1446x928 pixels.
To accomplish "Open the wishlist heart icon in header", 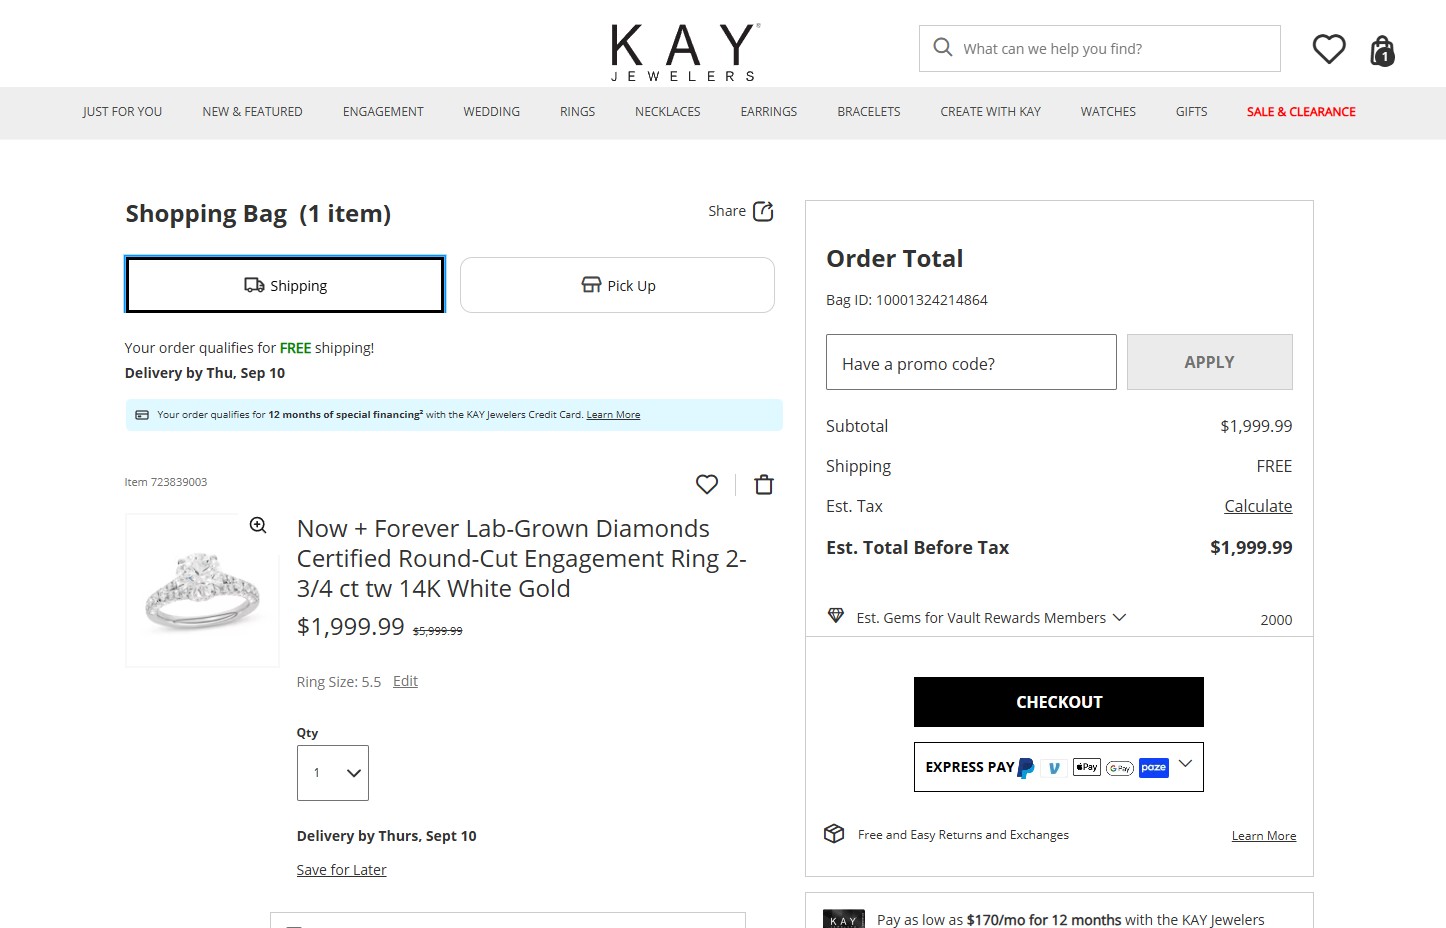I will (x=1329, y=49).
